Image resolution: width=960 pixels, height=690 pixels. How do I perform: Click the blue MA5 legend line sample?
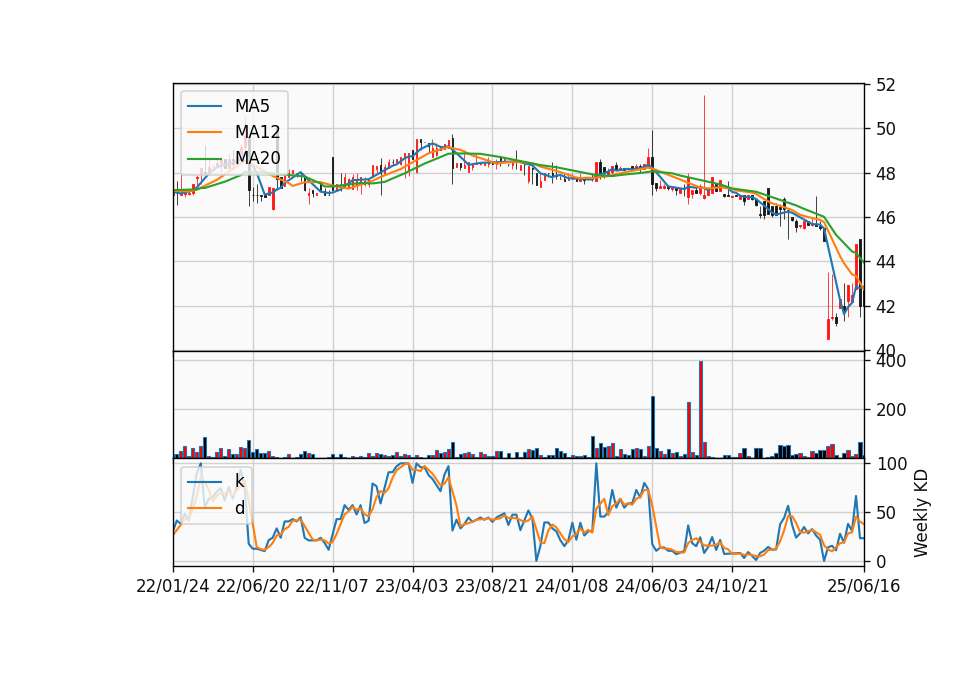tap(204, 106)
